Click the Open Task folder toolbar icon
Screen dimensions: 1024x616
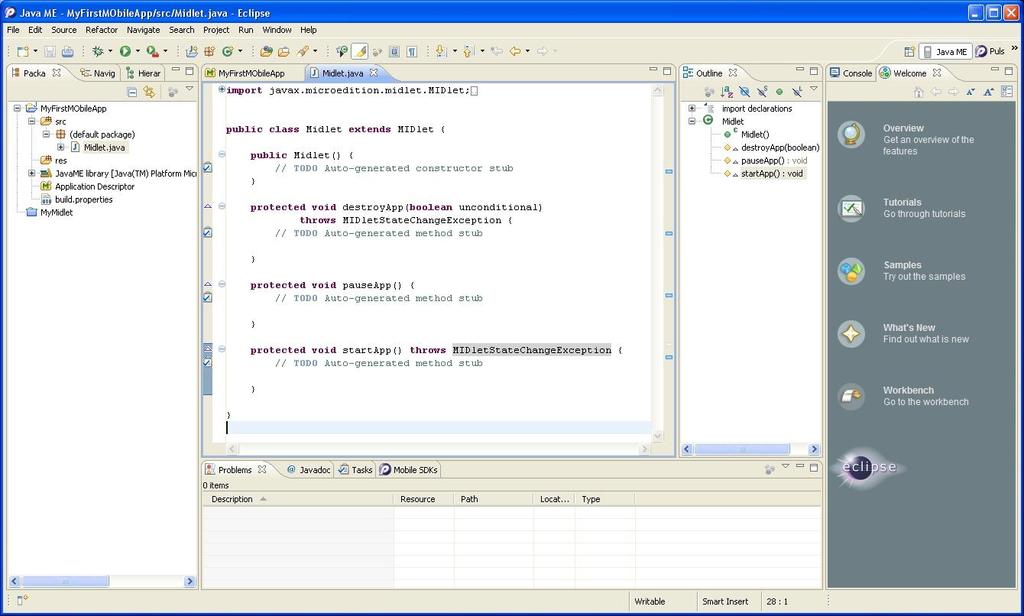283,51
